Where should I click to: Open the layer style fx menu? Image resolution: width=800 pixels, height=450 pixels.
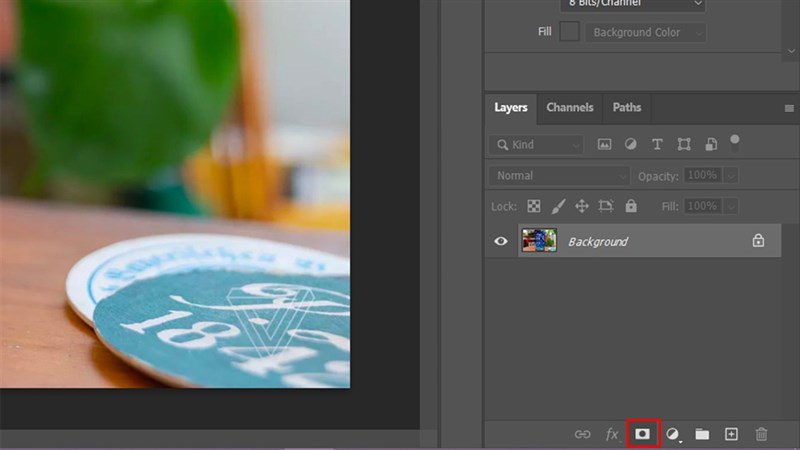tap(612, 434)
